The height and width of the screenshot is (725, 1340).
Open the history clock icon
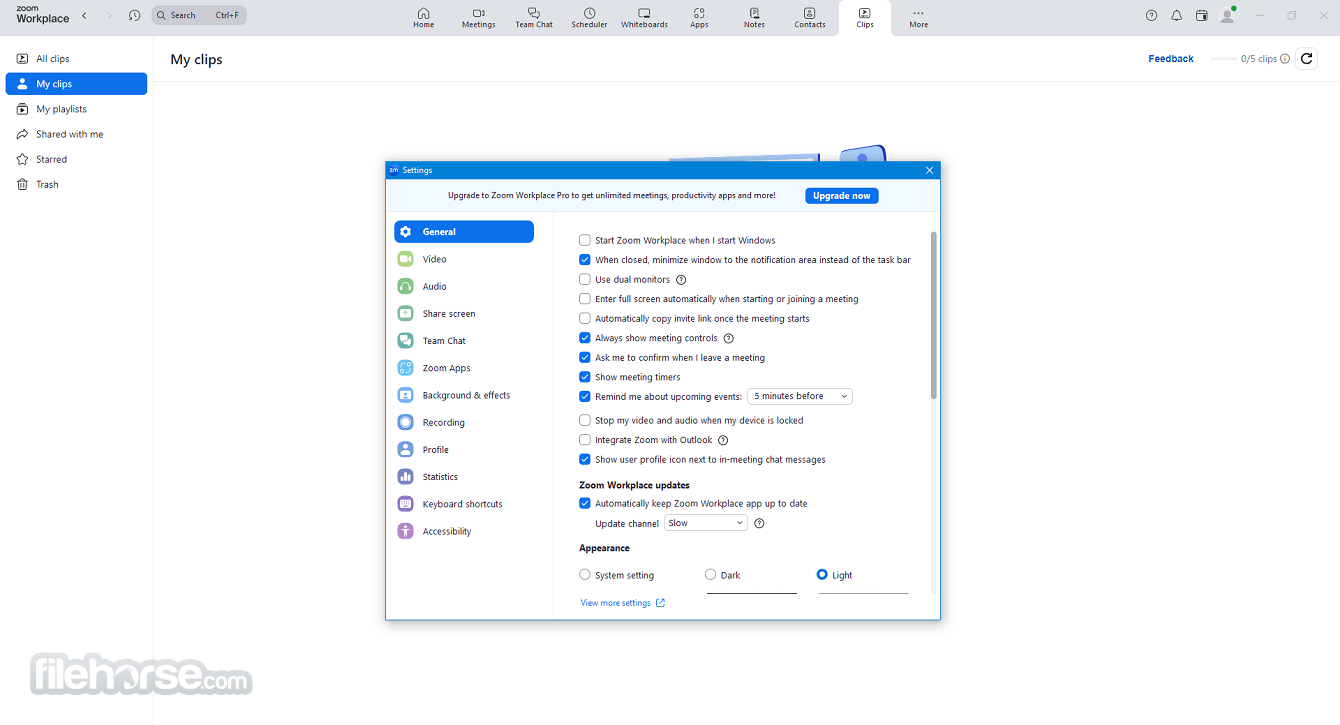[135, 15]
